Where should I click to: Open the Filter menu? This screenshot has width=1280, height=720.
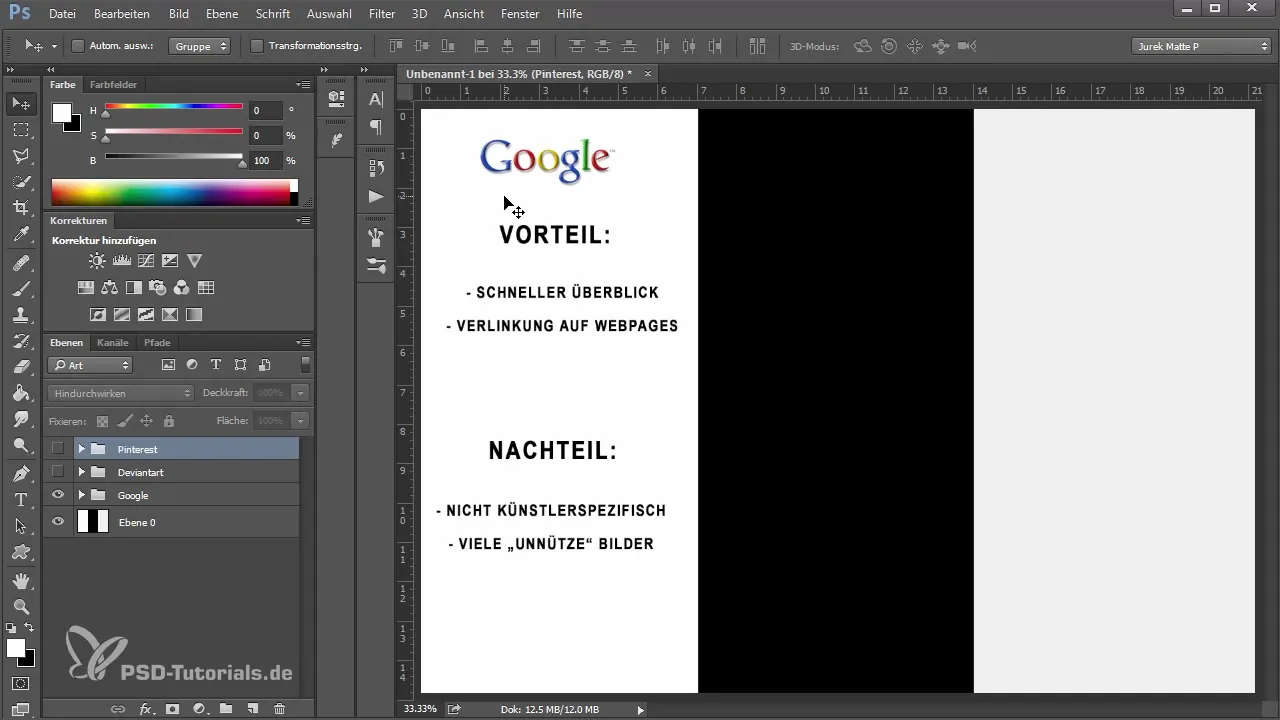click(x=381, y=14)
